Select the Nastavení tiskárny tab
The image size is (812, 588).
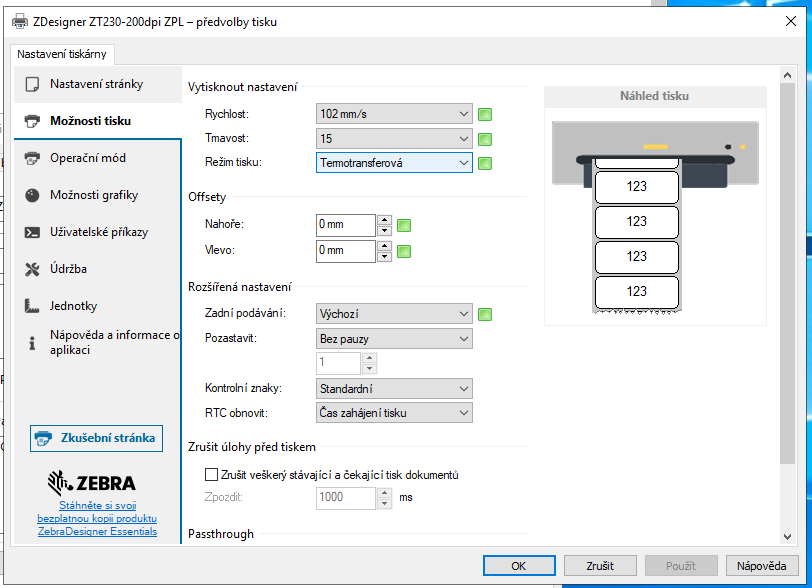coord(62,54)
